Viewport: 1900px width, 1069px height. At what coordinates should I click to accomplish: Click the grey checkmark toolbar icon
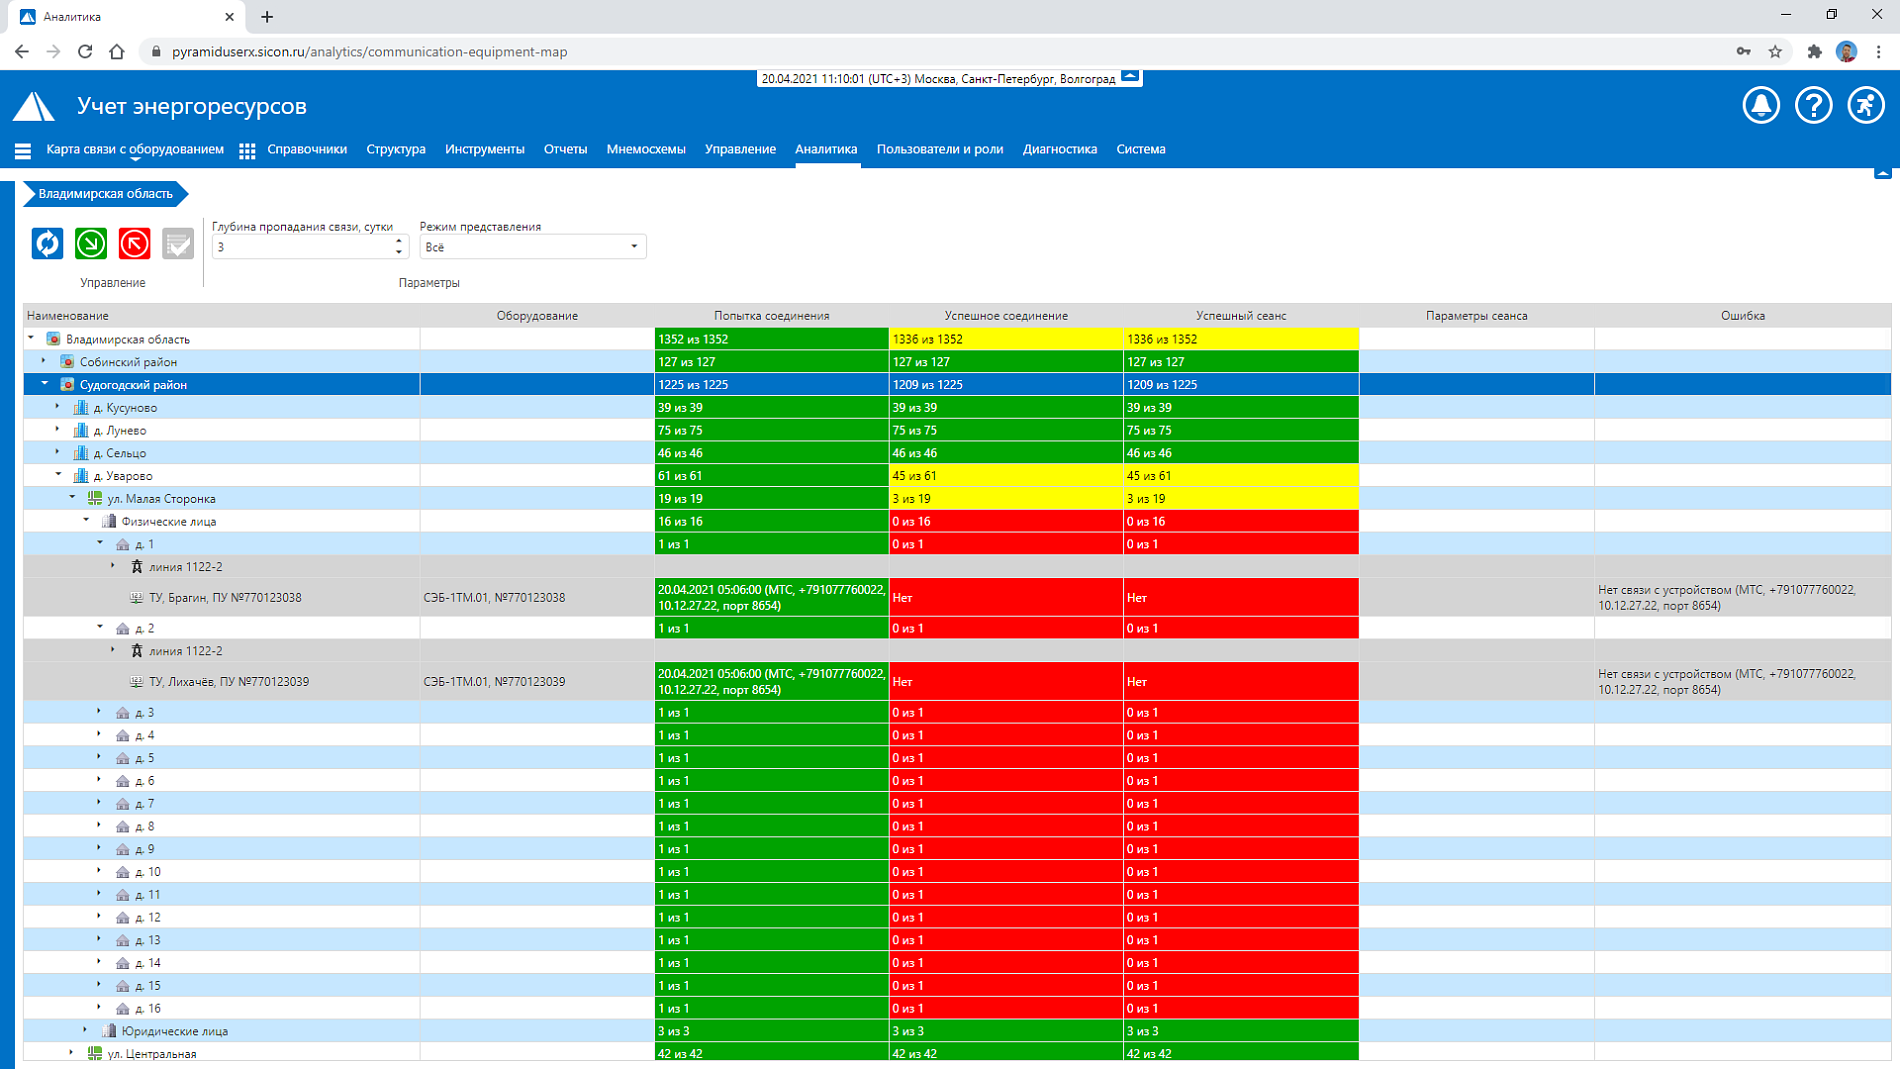[178, 243]
